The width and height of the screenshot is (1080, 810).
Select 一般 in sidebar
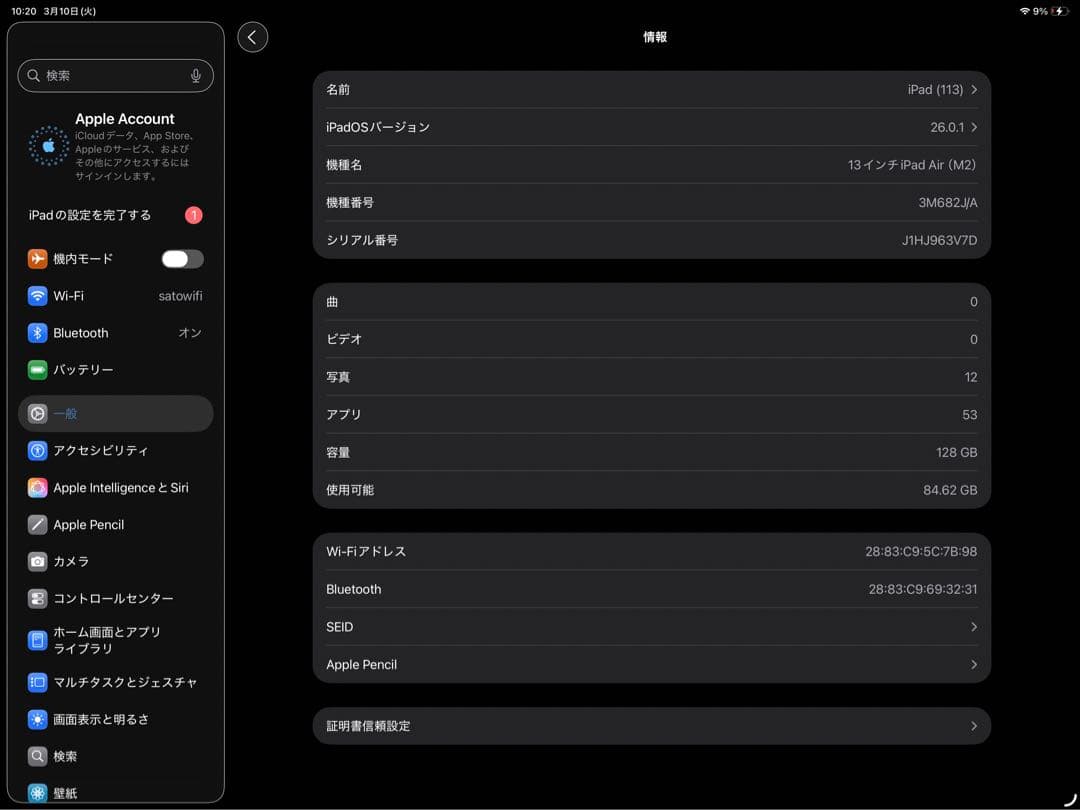(116, 413)
